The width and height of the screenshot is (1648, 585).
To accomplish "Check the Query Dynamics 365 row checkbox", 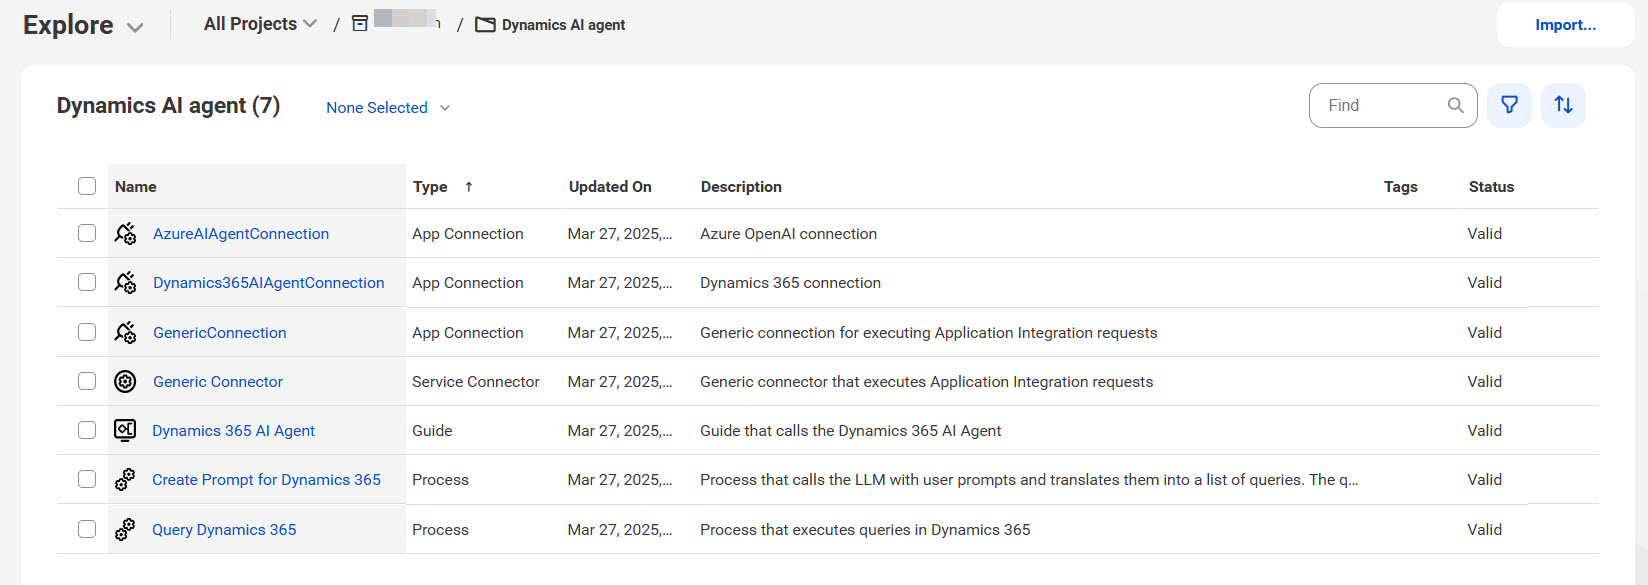I will coord(87,529).
